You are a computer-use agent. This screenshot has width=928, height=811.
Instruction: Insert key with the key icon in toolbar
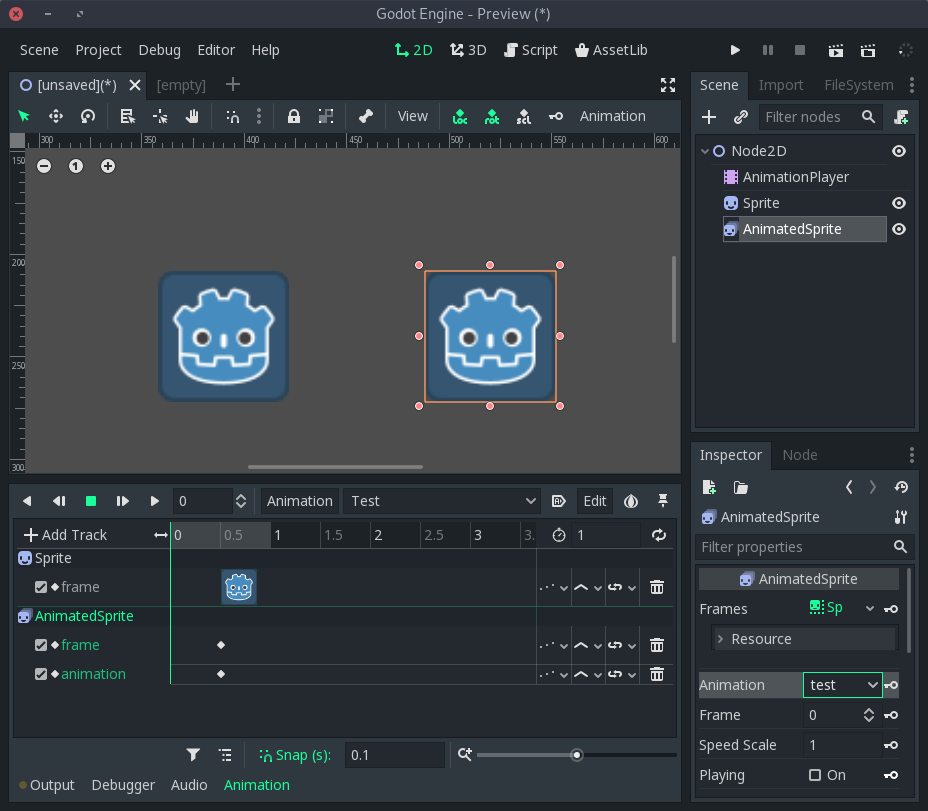[556, 116]
